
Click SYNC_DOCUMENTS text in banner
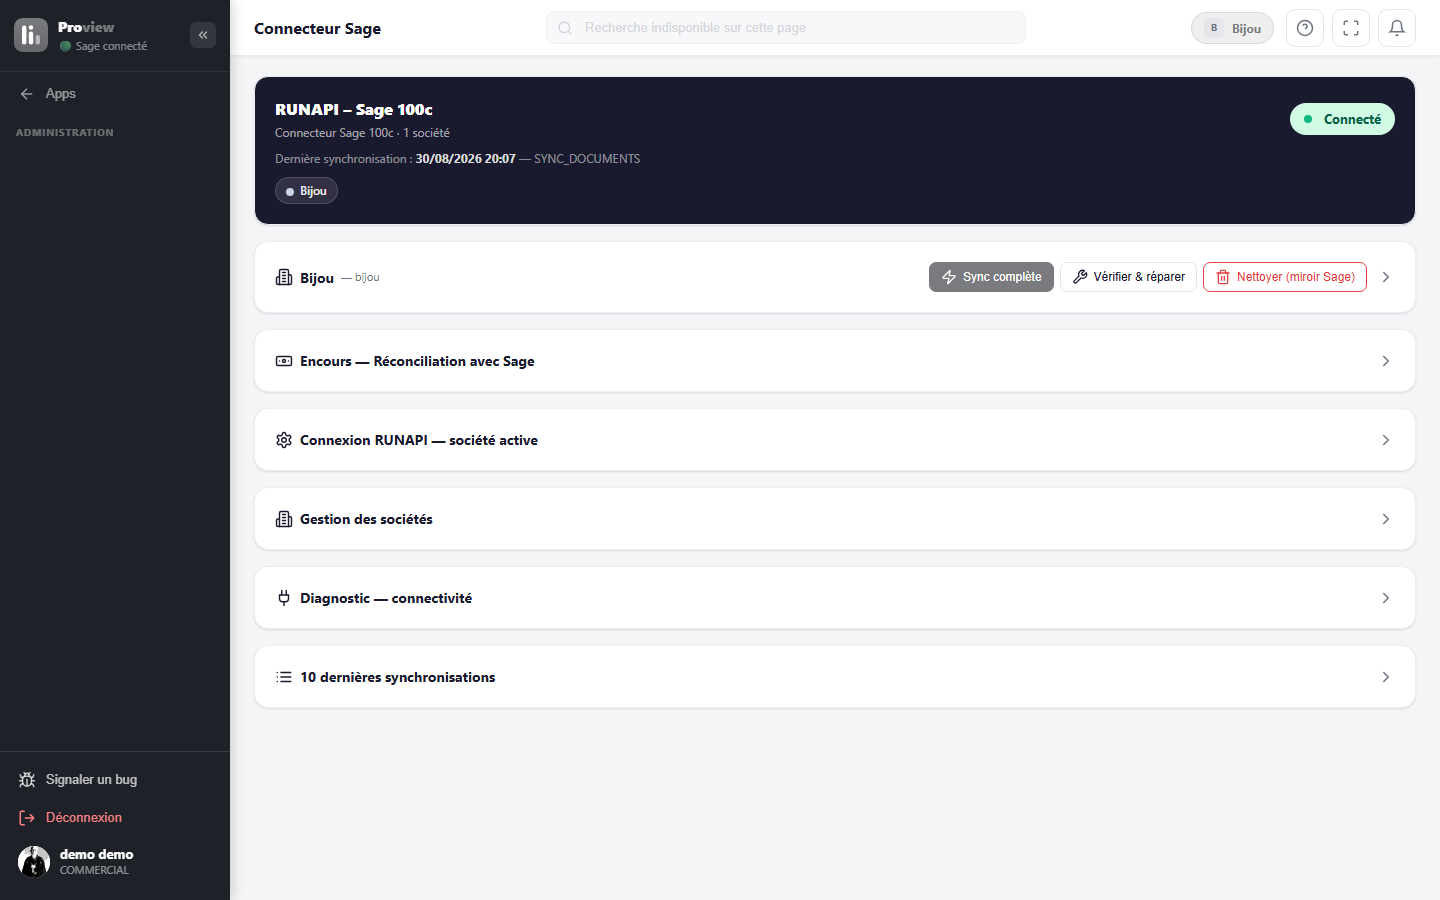point(587,159)
